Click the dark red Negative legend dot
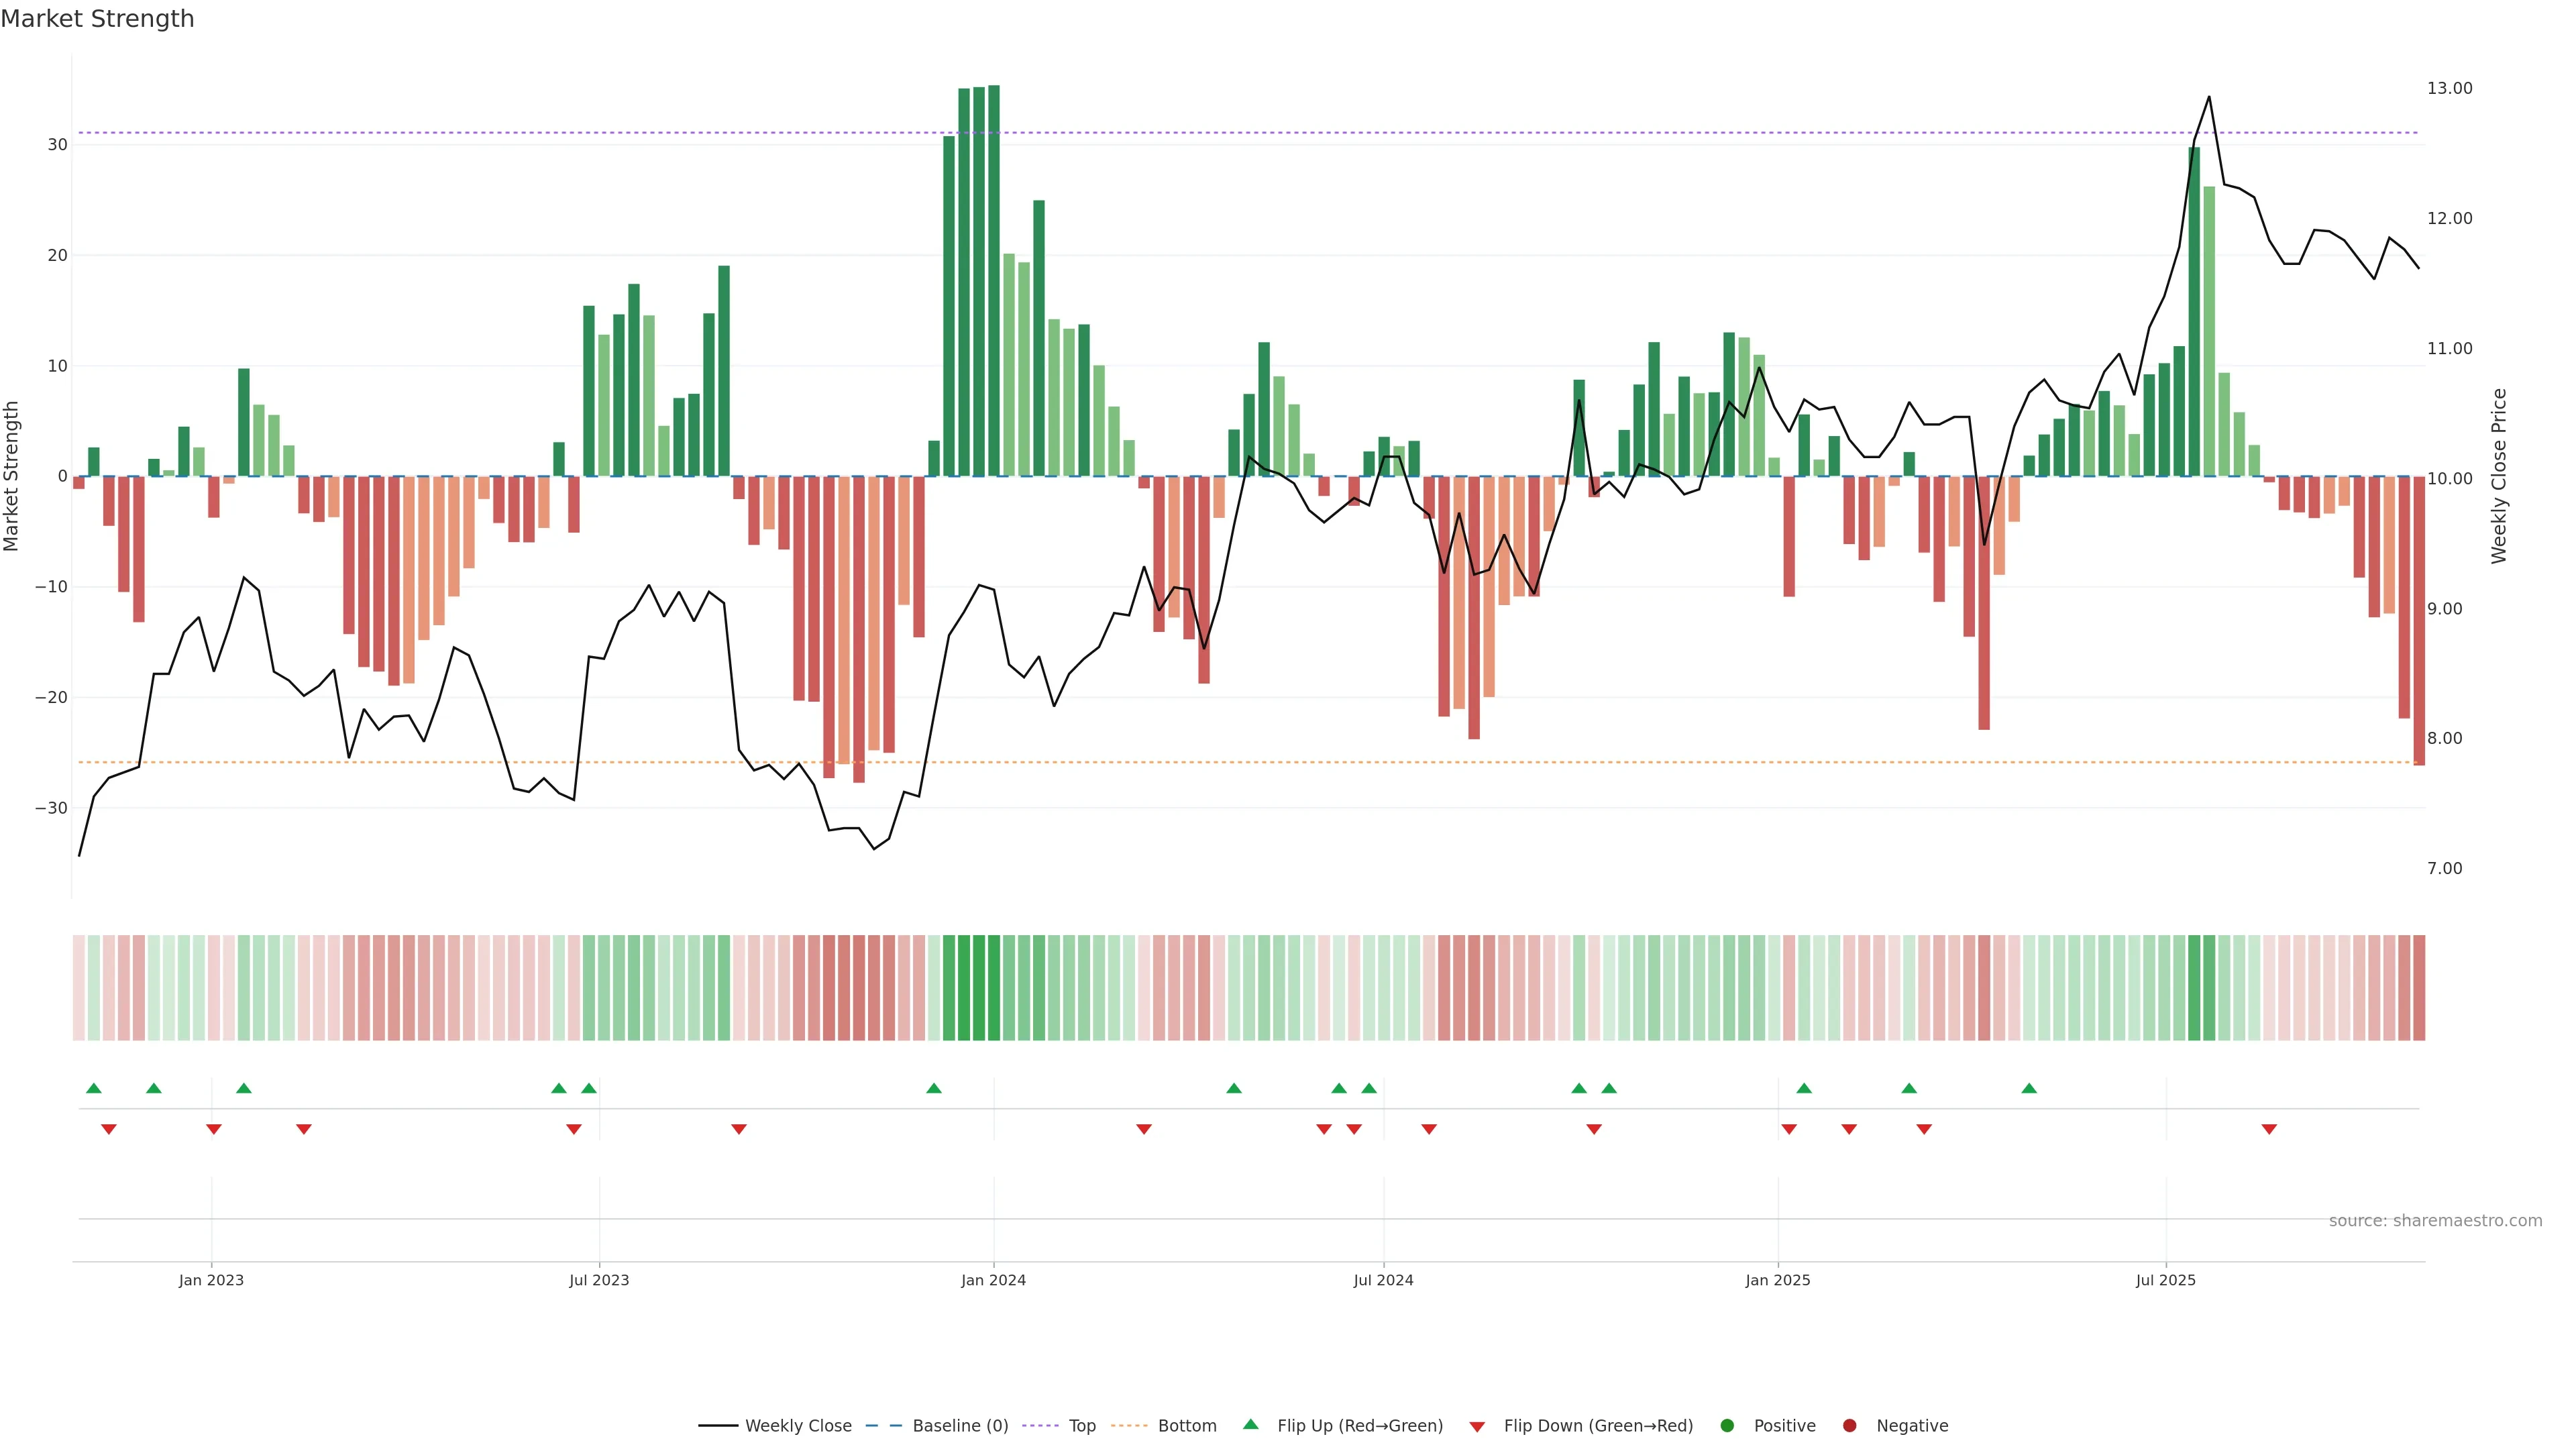 pos(1849,1425)
